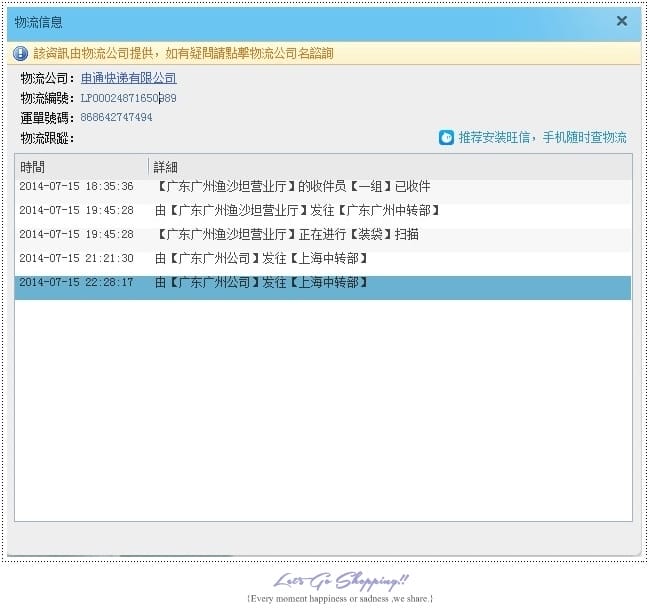
Task: Click the notice text 該資訊由物流公司提供
Action: (94, 53)
